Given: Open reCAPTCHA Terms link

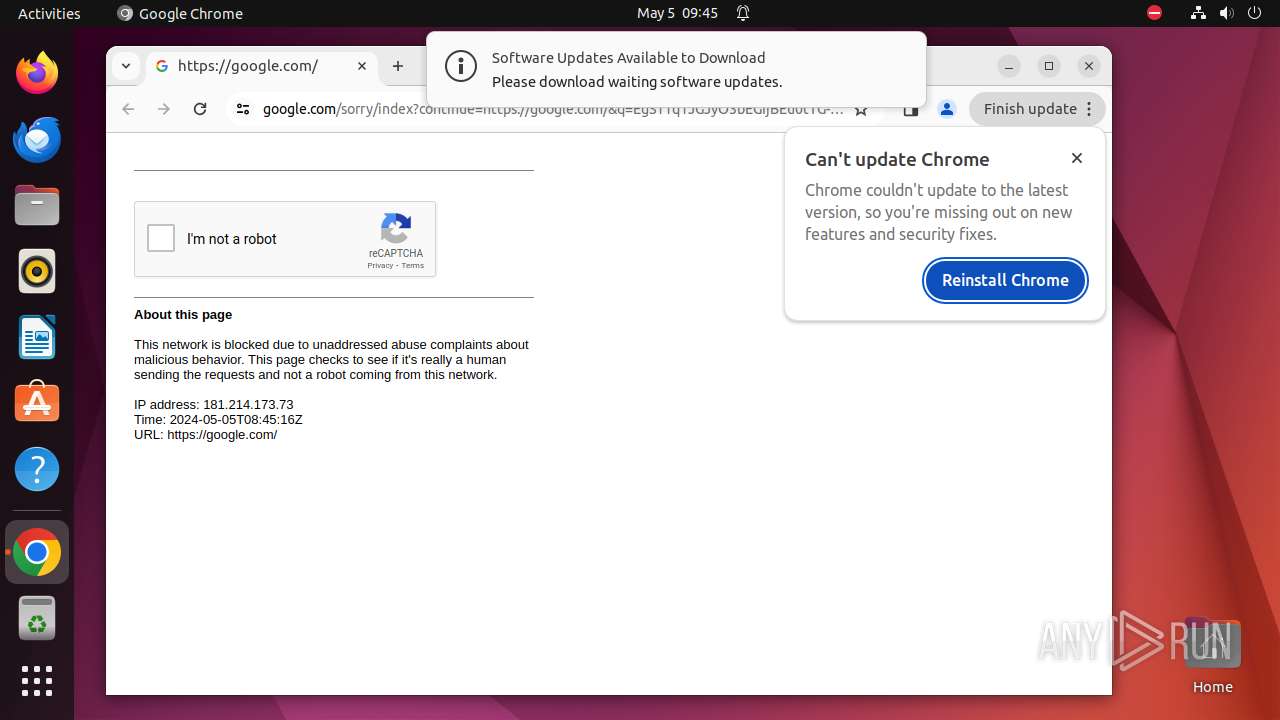Looking at the screenshot, I should [413, 265].
